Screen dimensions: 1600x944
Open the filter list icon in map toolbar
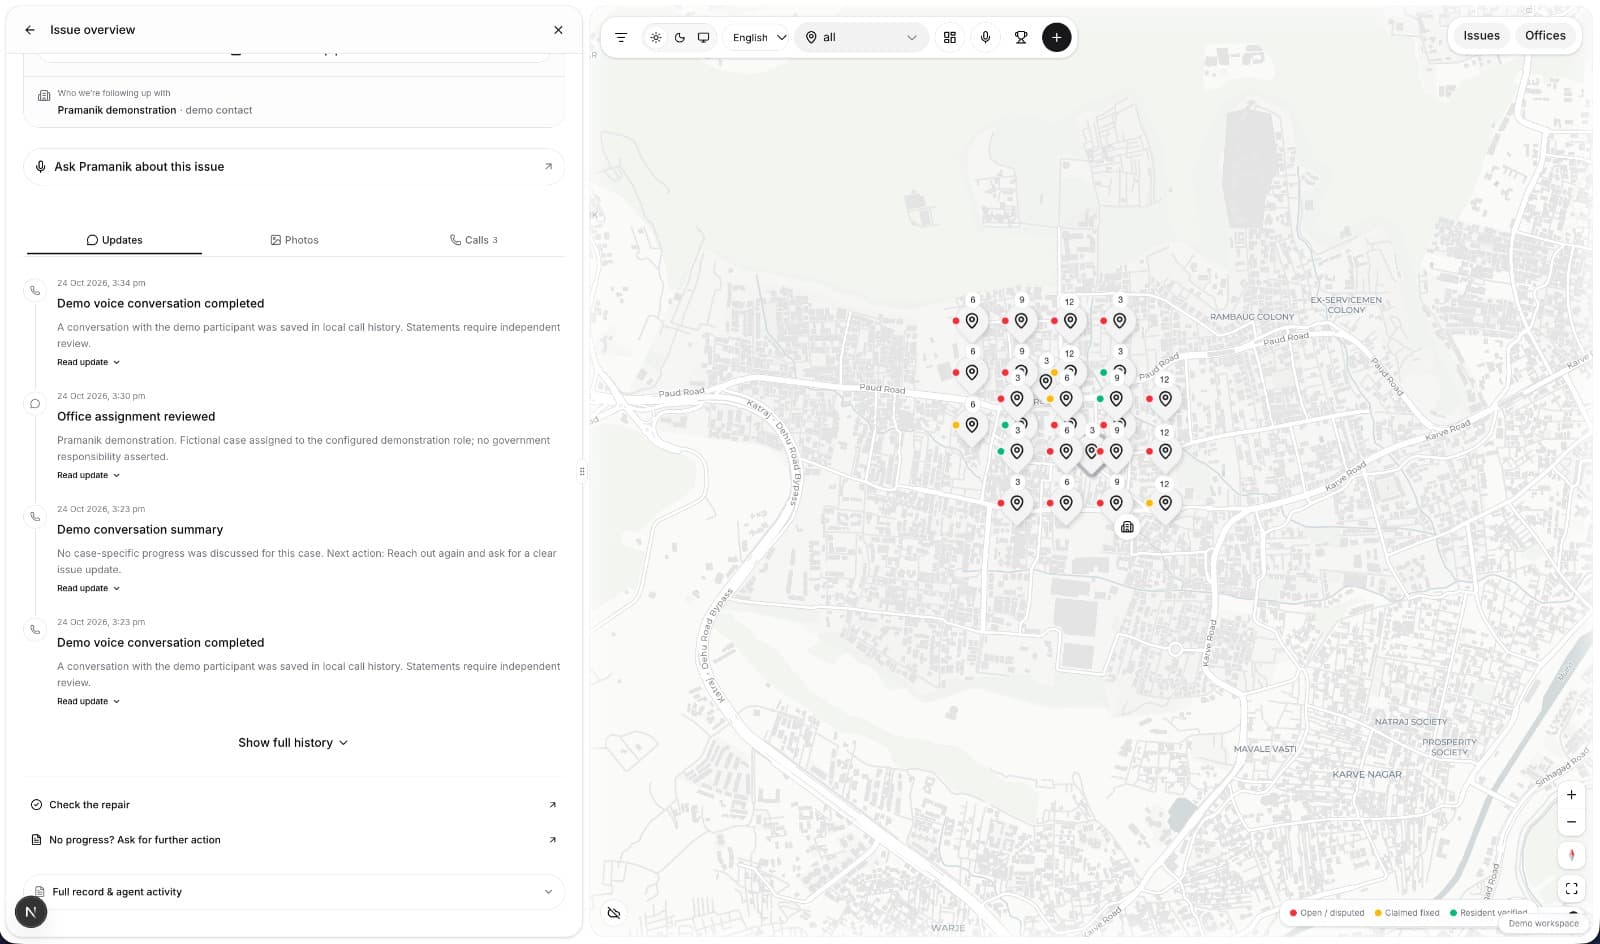(621, 37)
